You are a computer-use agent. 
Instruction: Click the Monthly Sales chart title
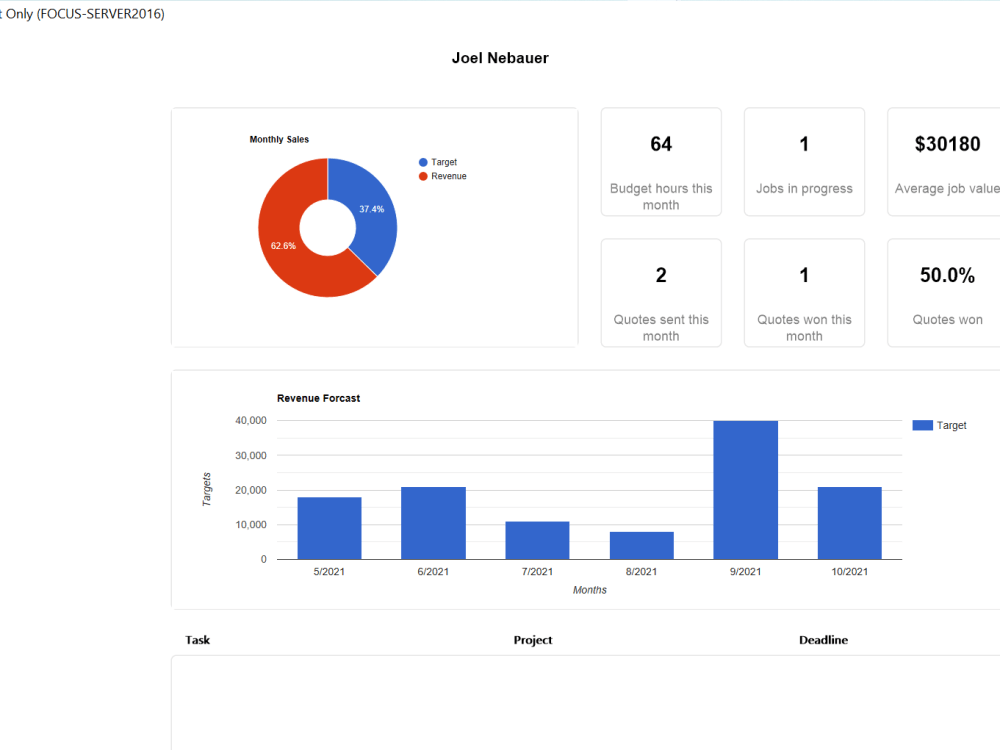click(279, 139)
